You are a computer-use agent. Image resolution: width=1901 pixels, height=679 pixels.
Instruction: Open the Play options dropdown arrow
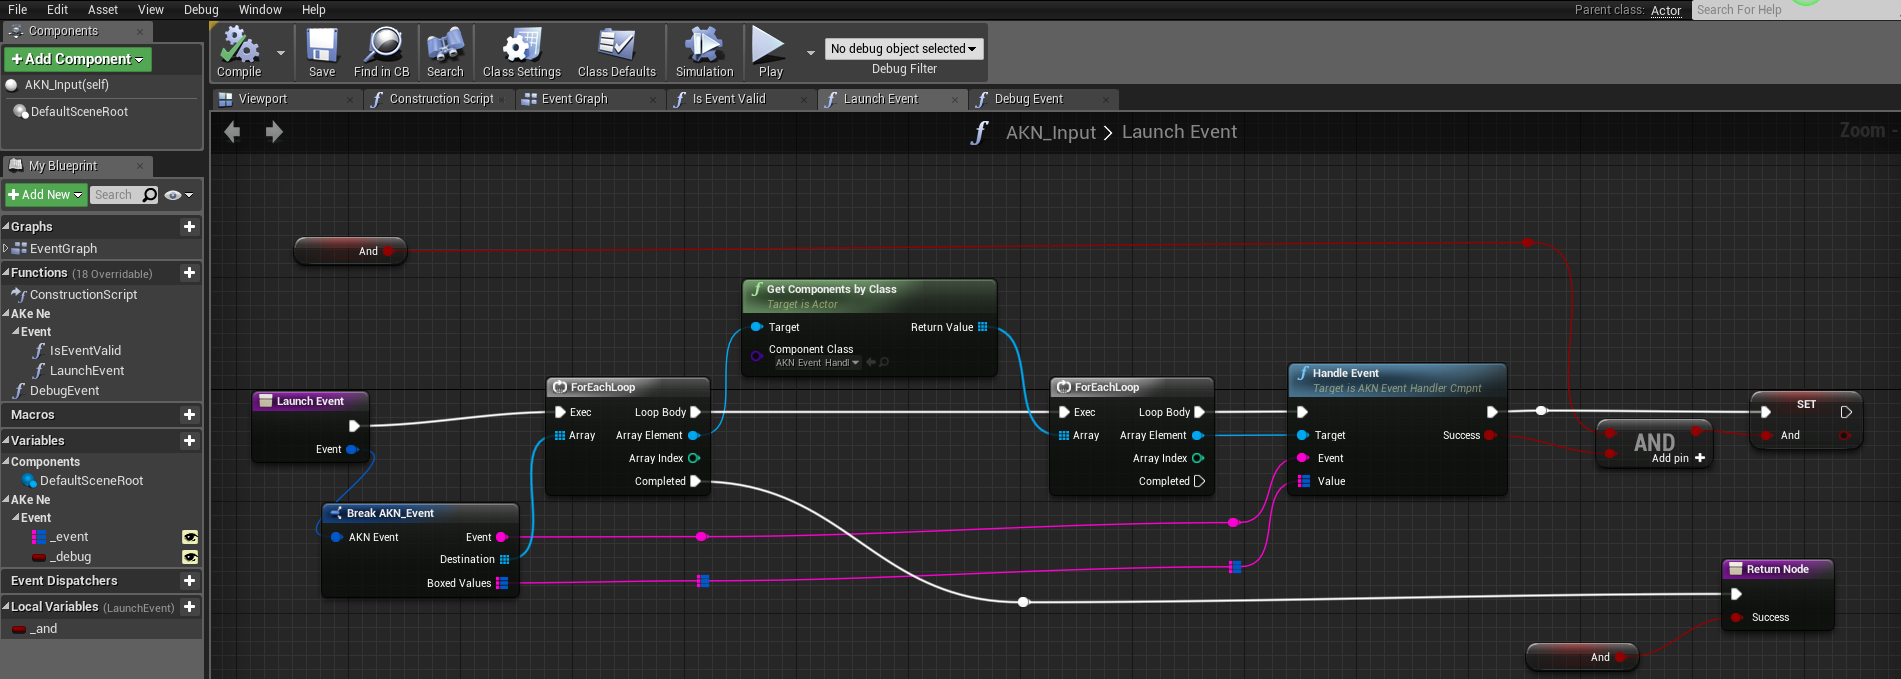[811, 53]
